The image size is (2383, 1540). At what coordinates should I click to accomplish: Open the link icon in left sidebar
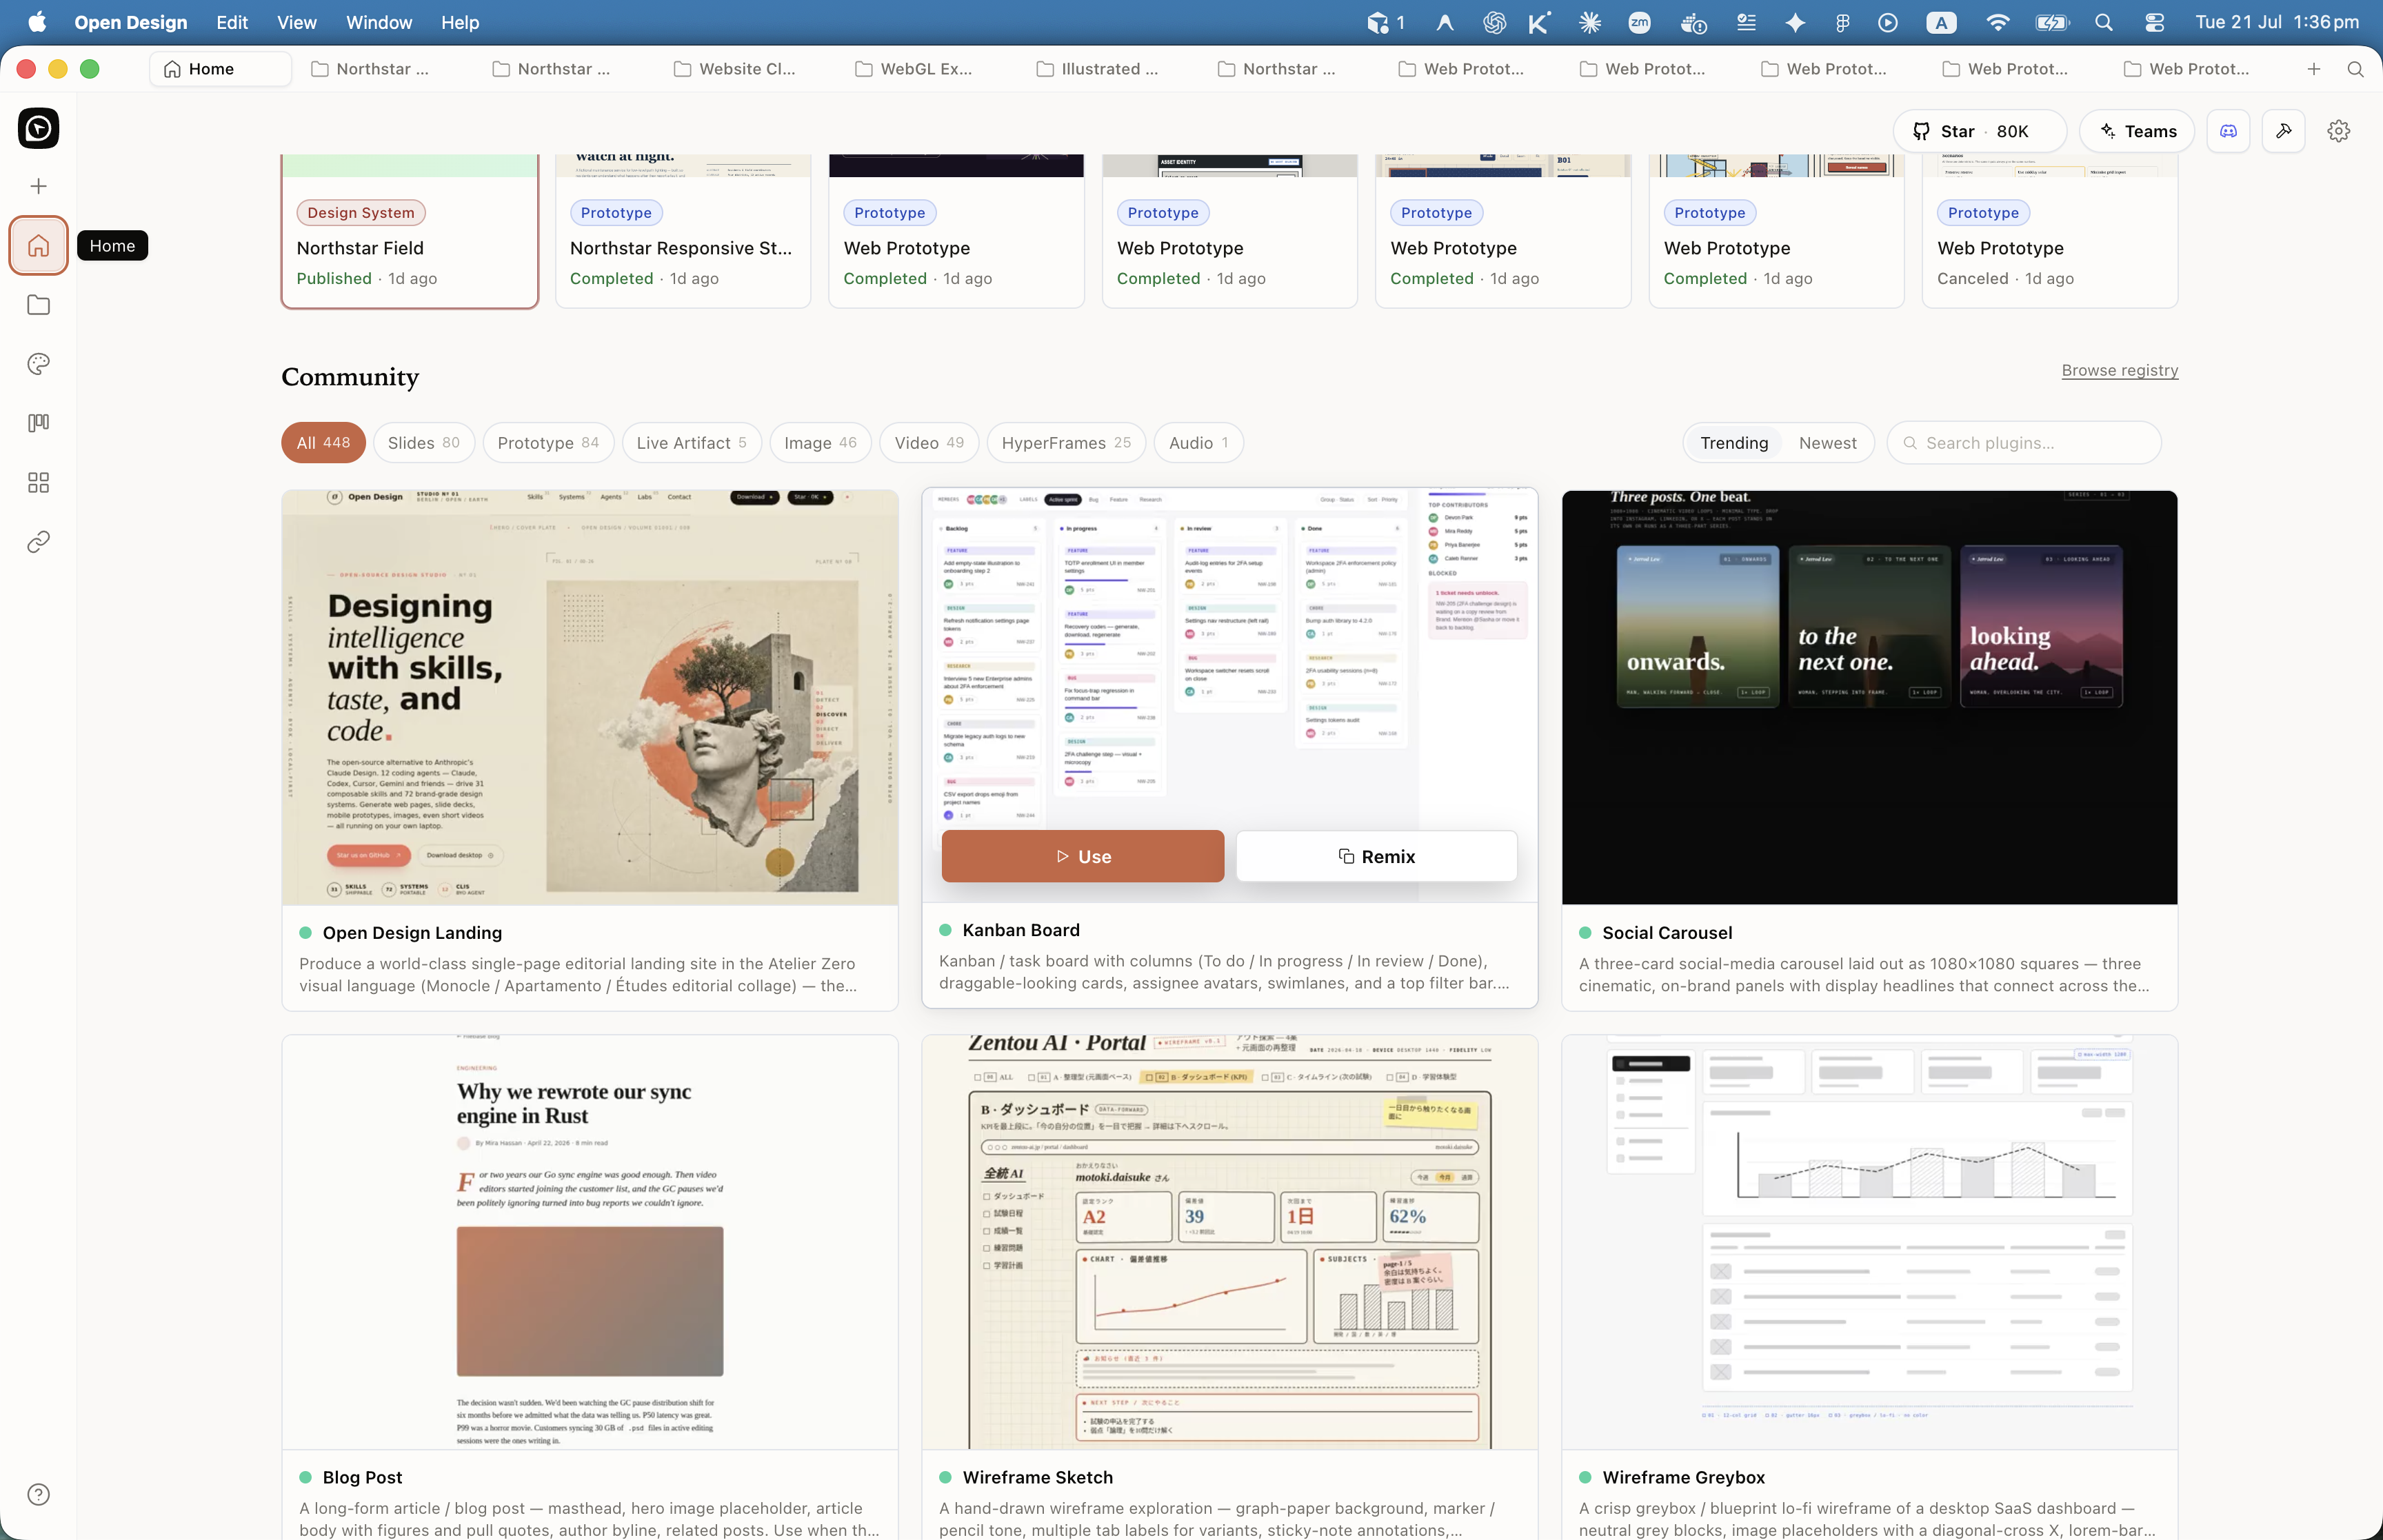point(38,542)
